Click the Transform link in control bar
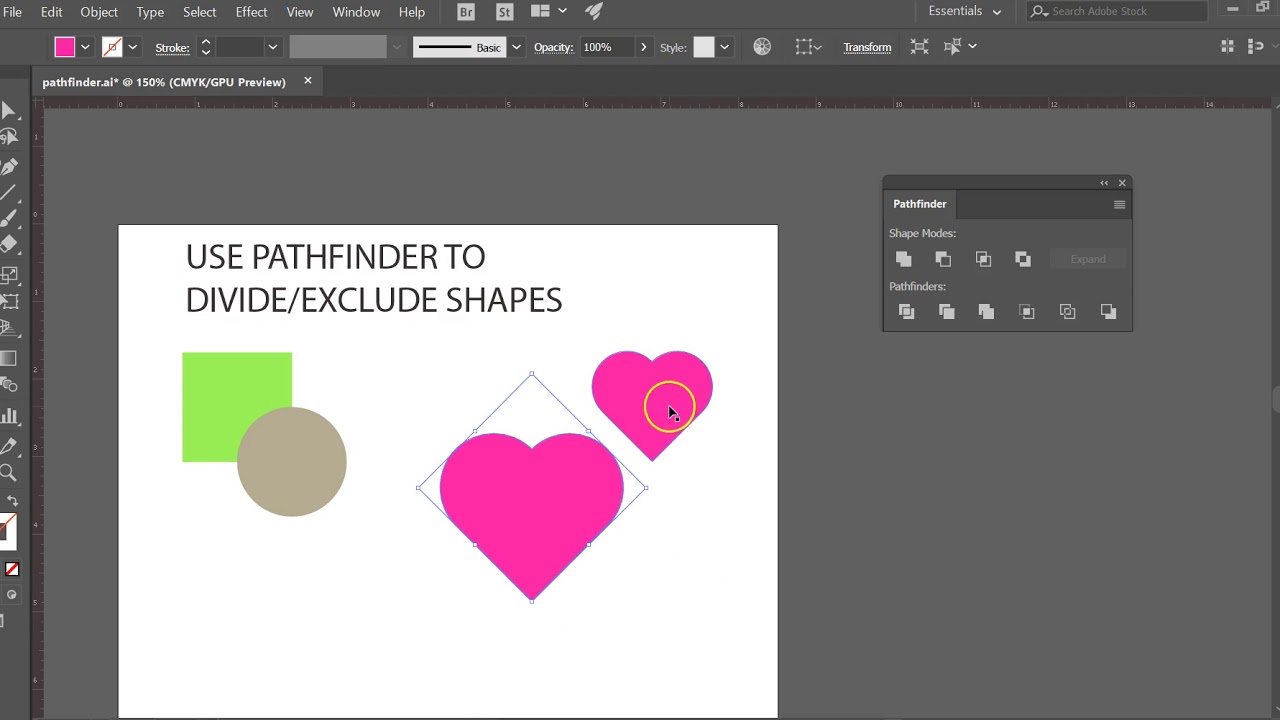Screen dimensions: 1280x720 [x=867, y=47]
